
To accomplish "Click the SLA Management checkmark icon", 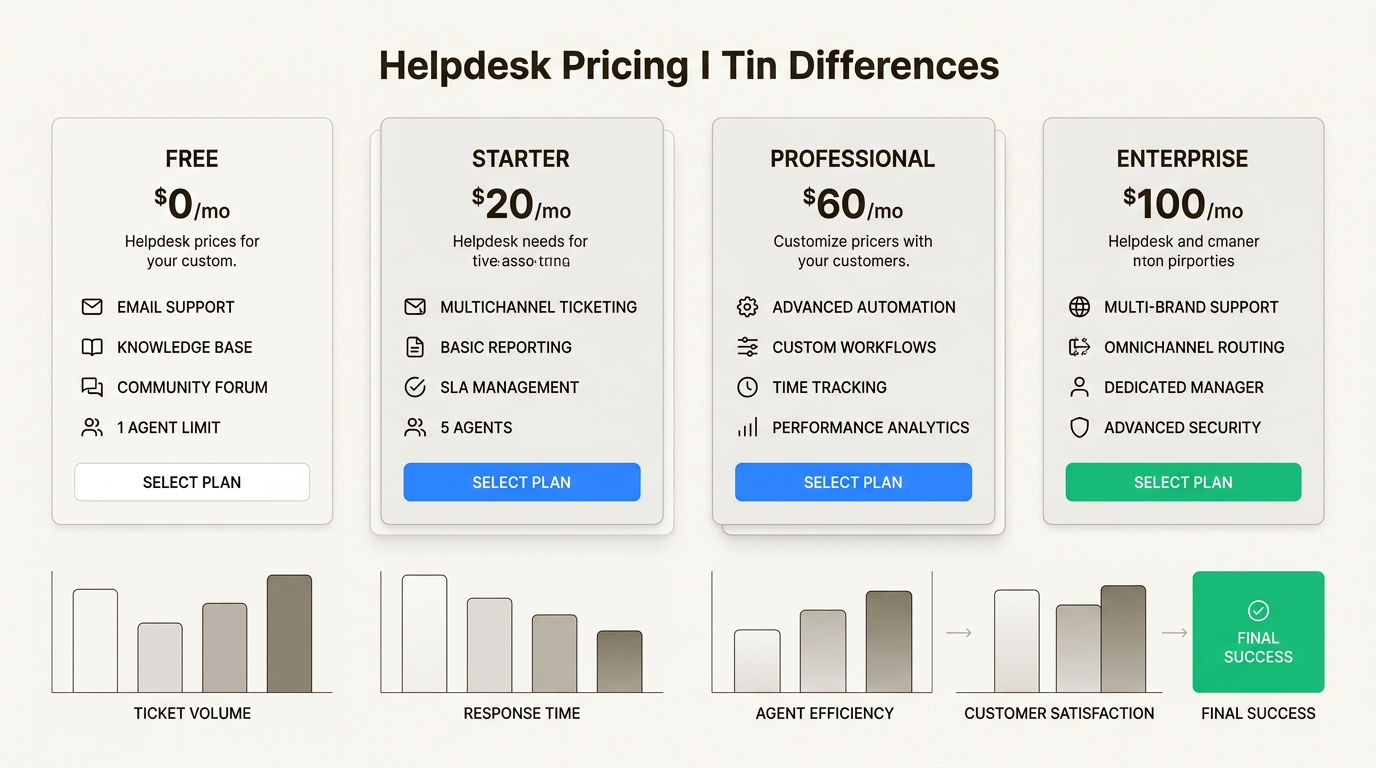I will pyautogui.click(x=415, y=387).
